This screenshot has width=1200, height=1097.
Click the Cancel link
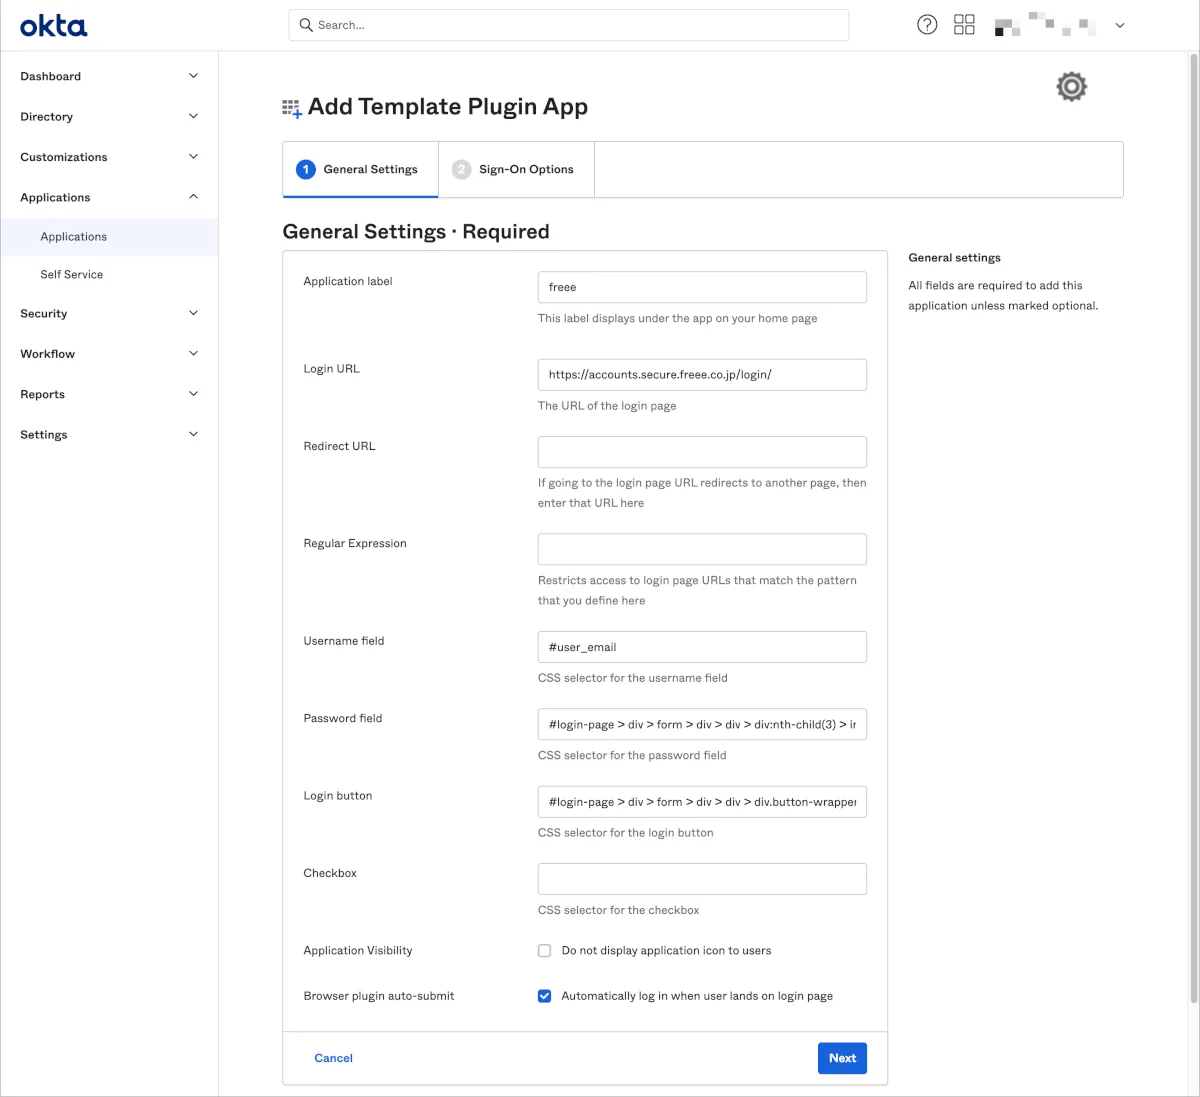tap(333, 1058)
